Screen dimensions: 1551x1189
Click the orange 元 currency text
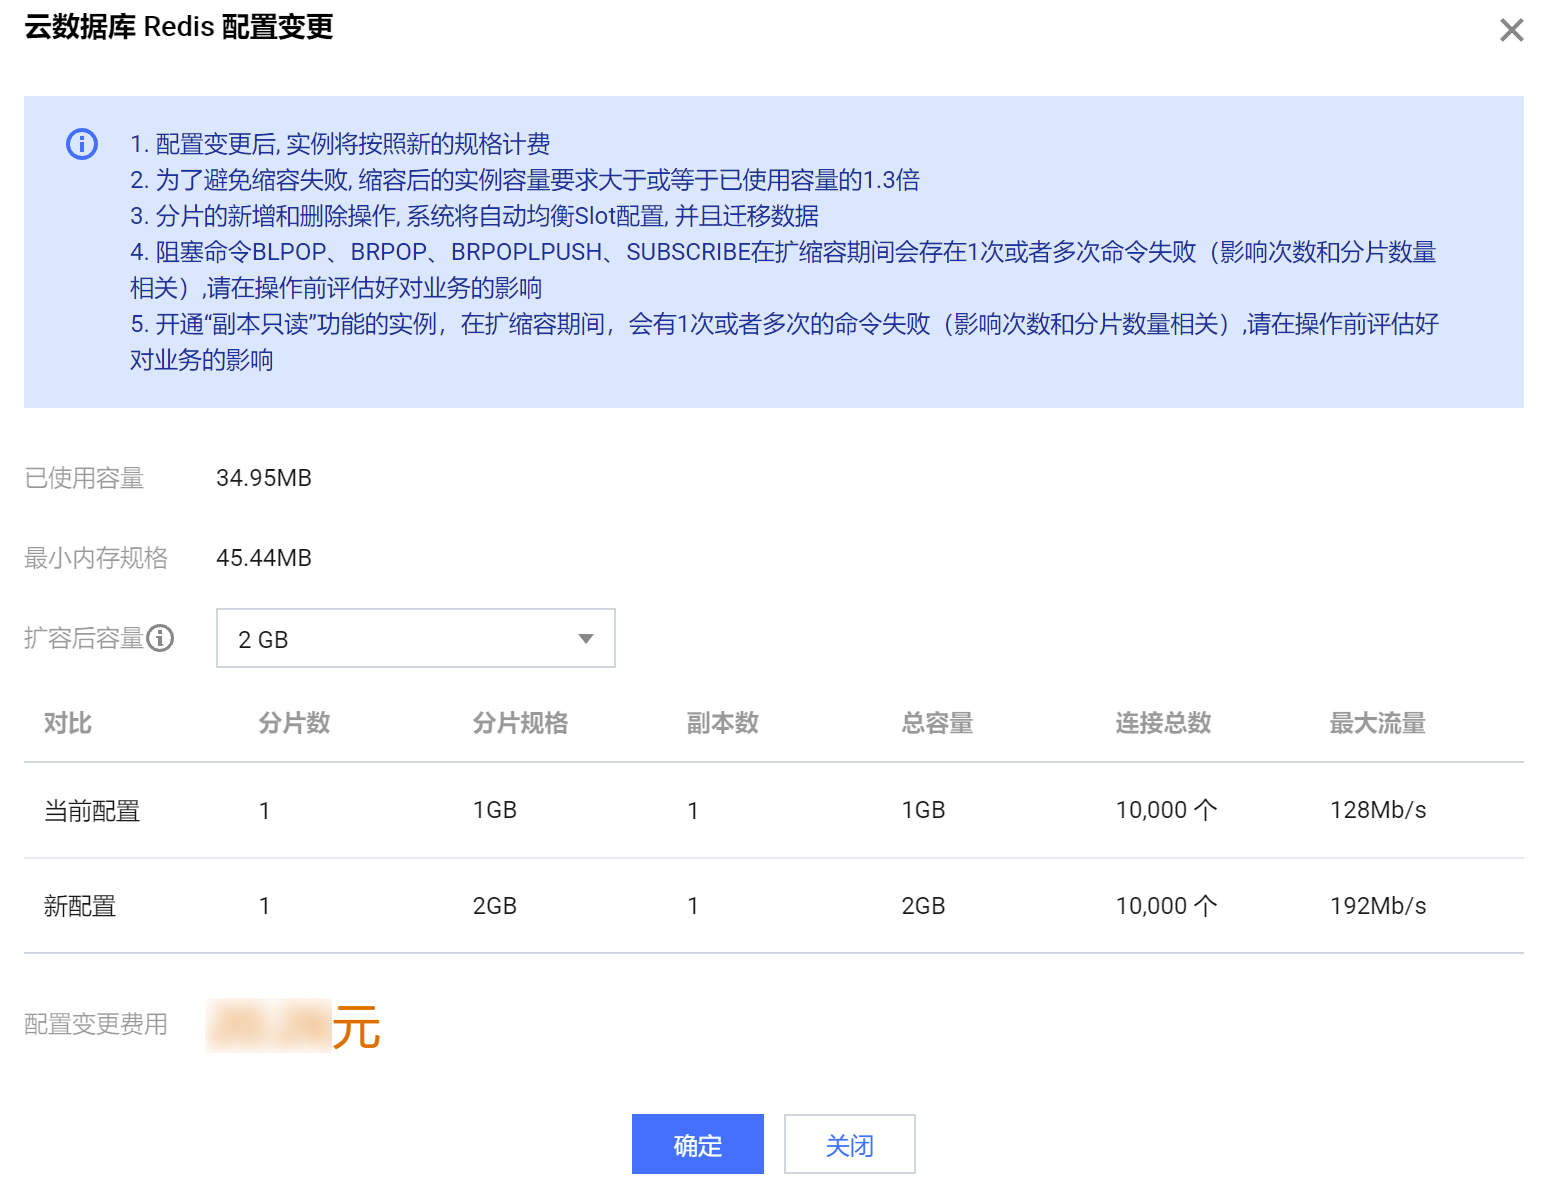[x=356, y=1027]
